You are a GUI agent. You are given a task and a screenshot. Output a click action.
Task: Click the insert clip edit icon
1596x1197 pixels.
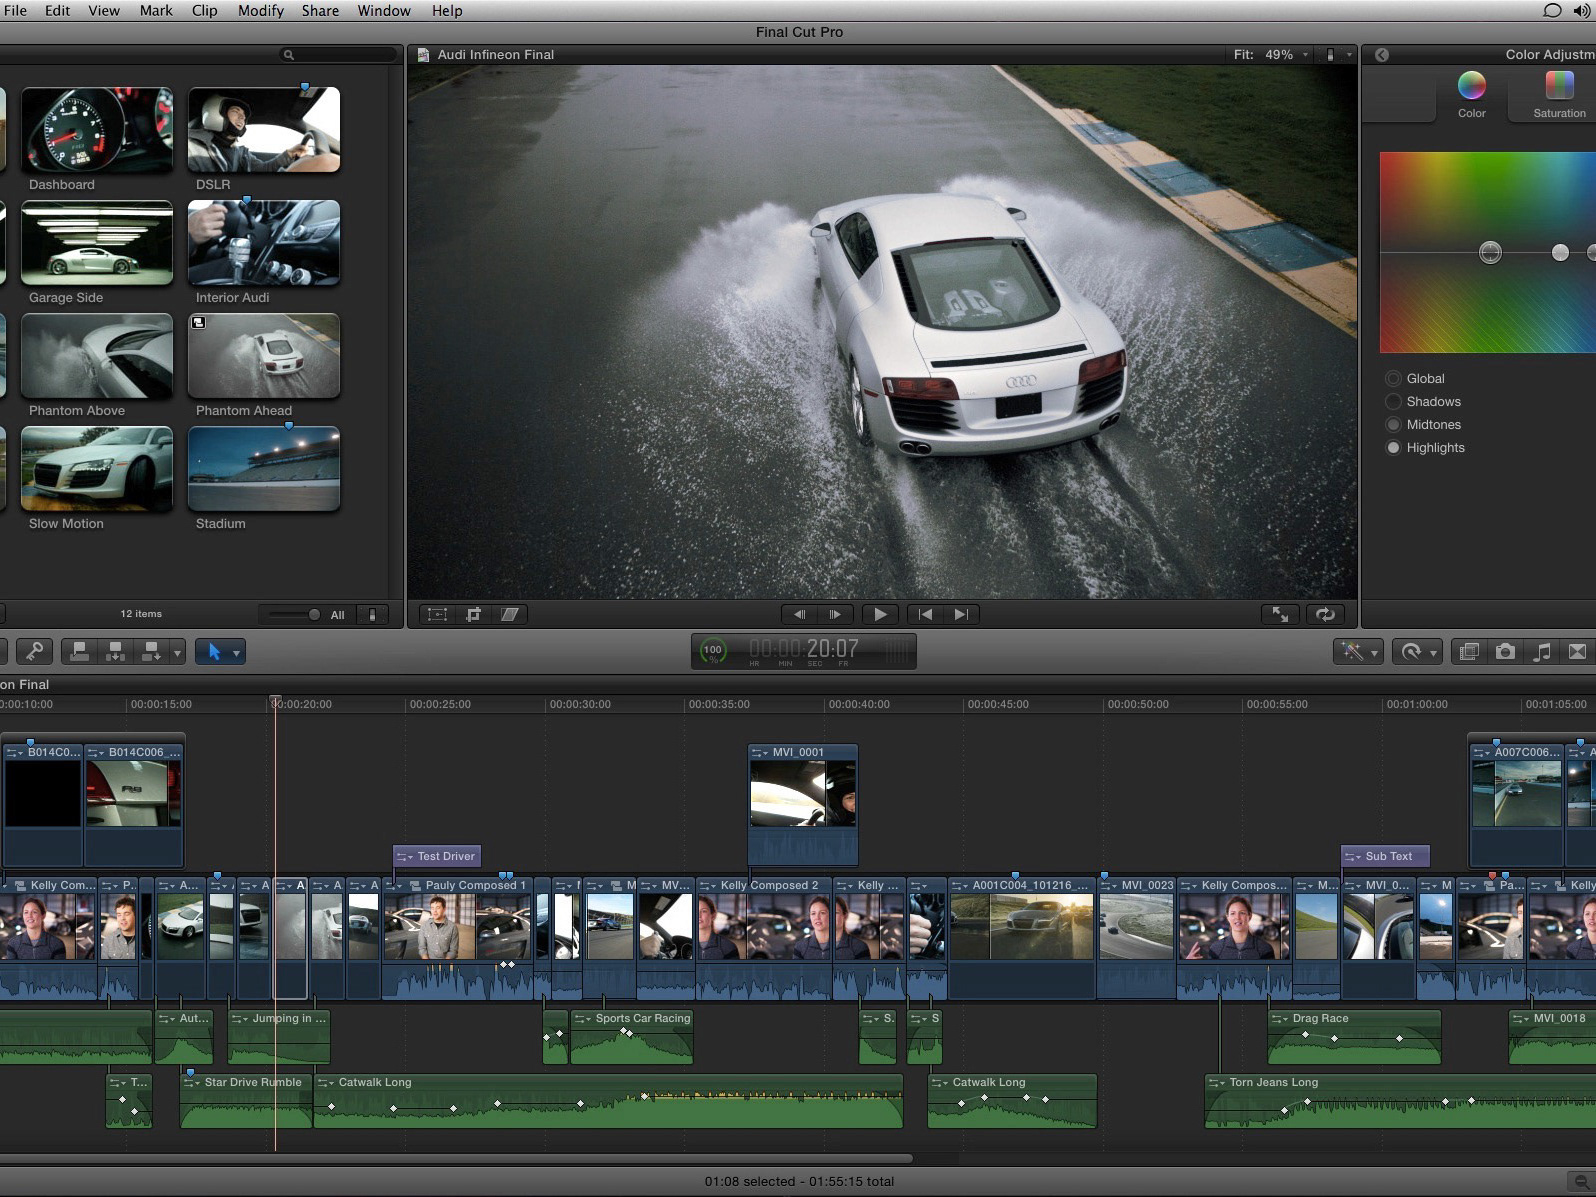116,652
